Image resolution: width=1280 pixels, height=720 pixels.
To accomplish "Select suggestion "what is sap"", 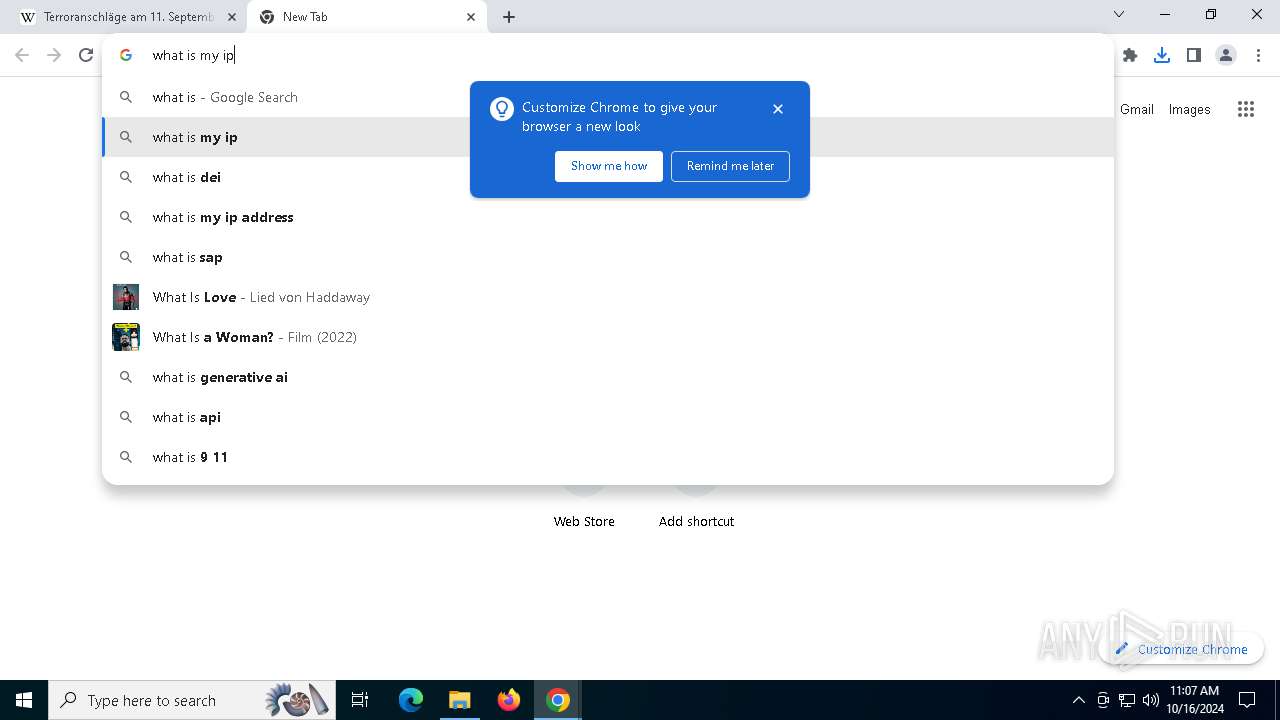I will 608,257.
